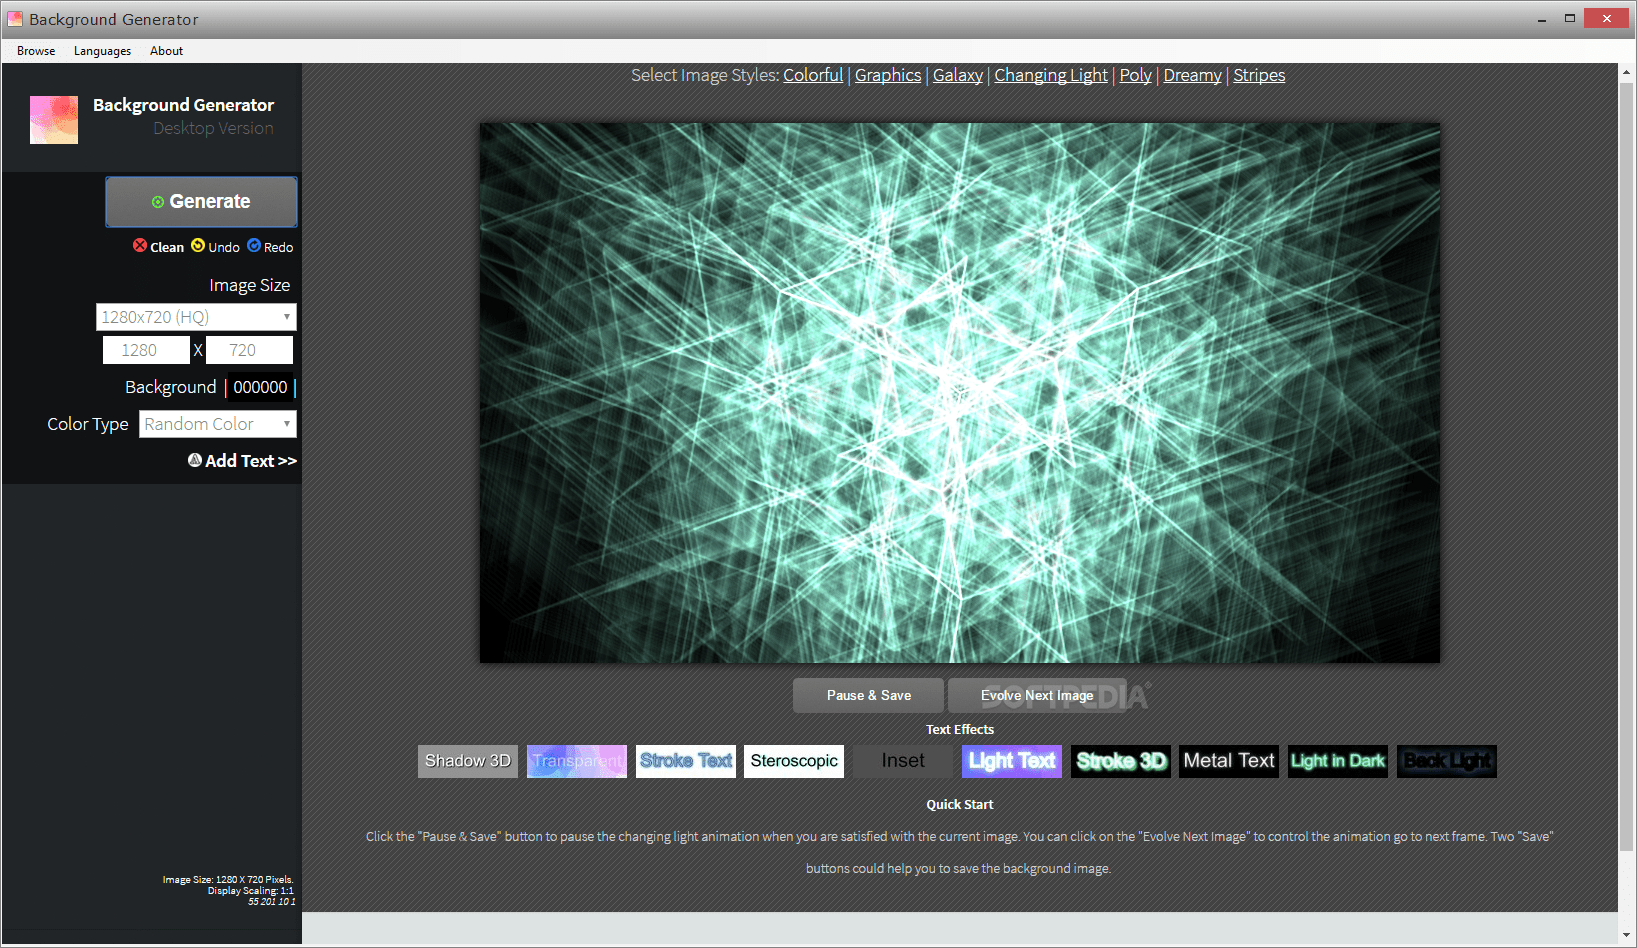Select the Changing Light image style

pyautogui.click(x=1051, y=75)
